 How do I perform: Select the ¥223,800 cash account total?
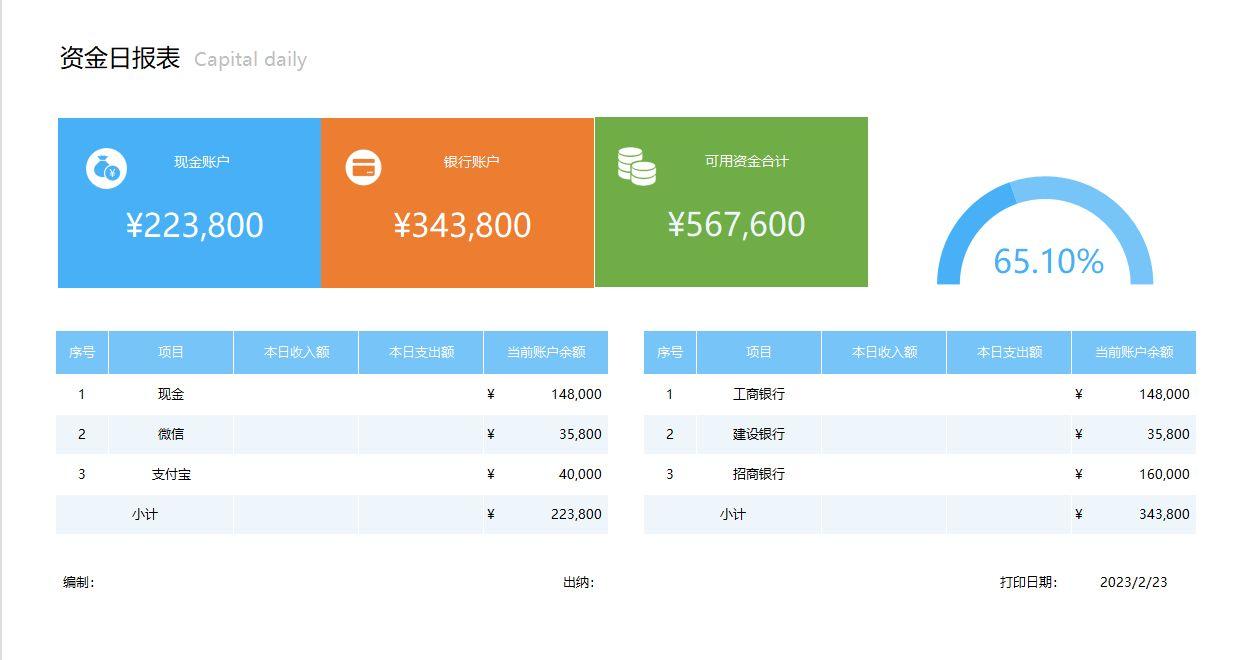point(195,225)
